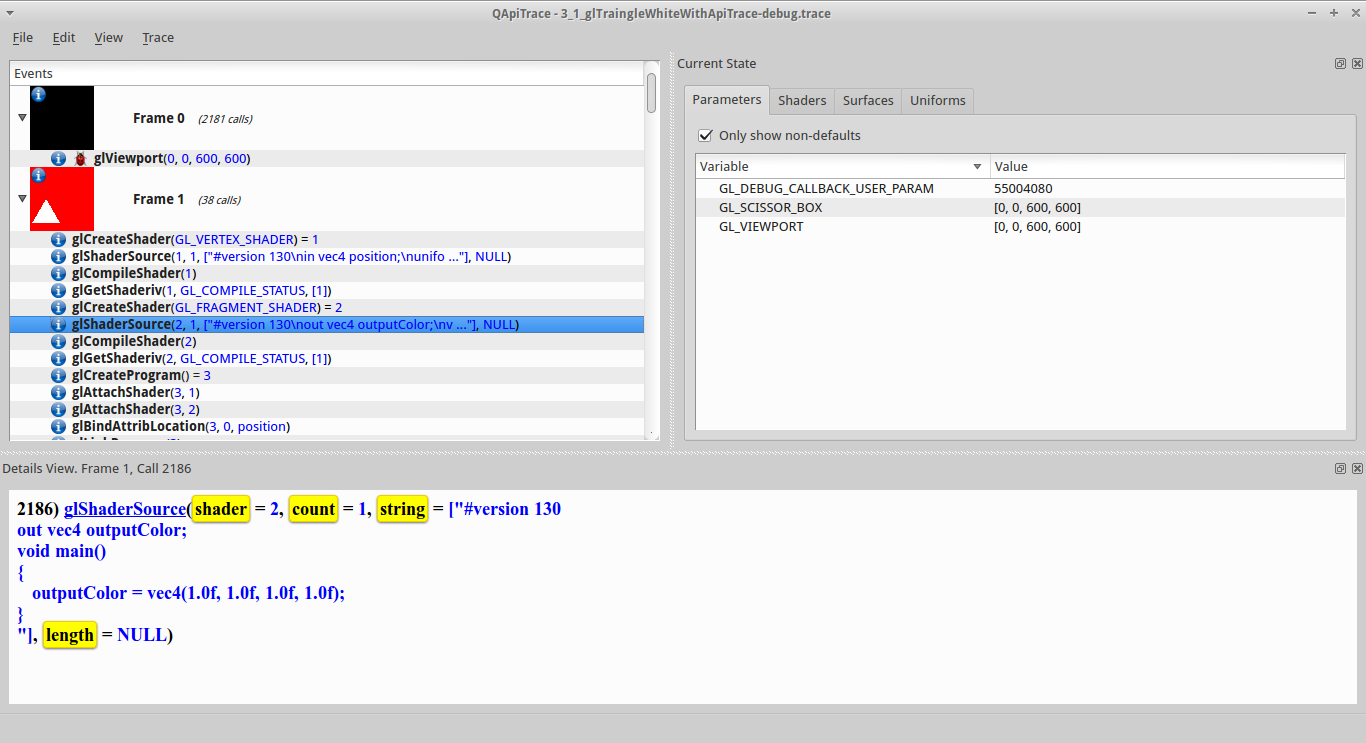This screenshot has height=743, width=1366.
Task: Switch to the Uniforms tab
Action: [938, 100]
